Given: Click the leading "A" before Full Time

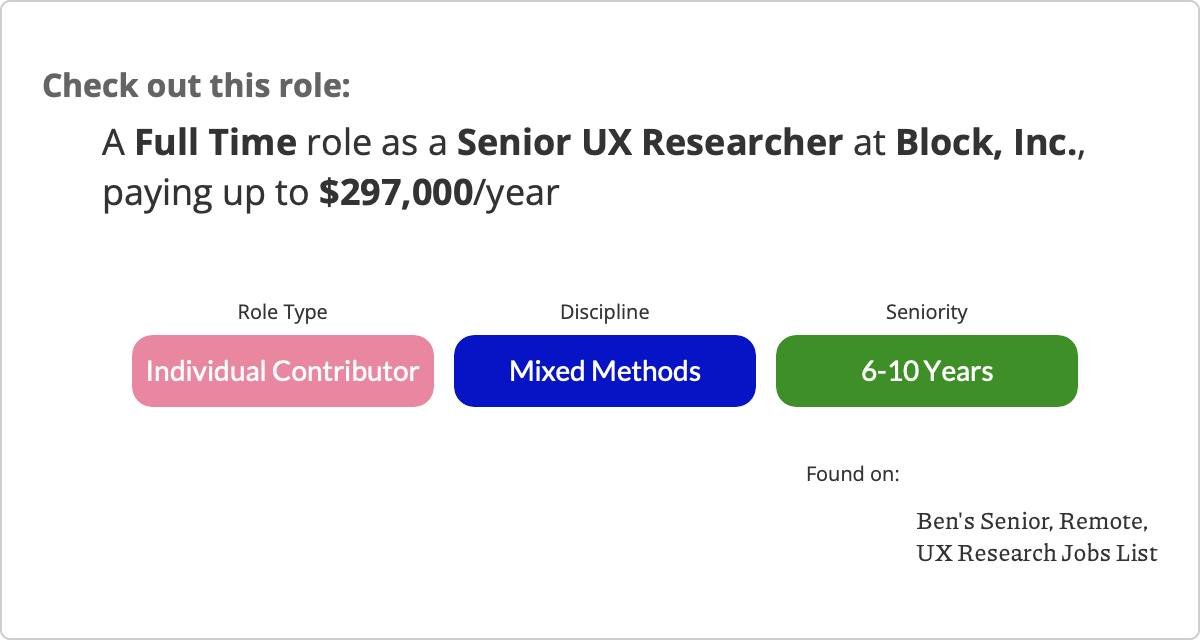Looking at the screenshot, I should pos(114,144).
